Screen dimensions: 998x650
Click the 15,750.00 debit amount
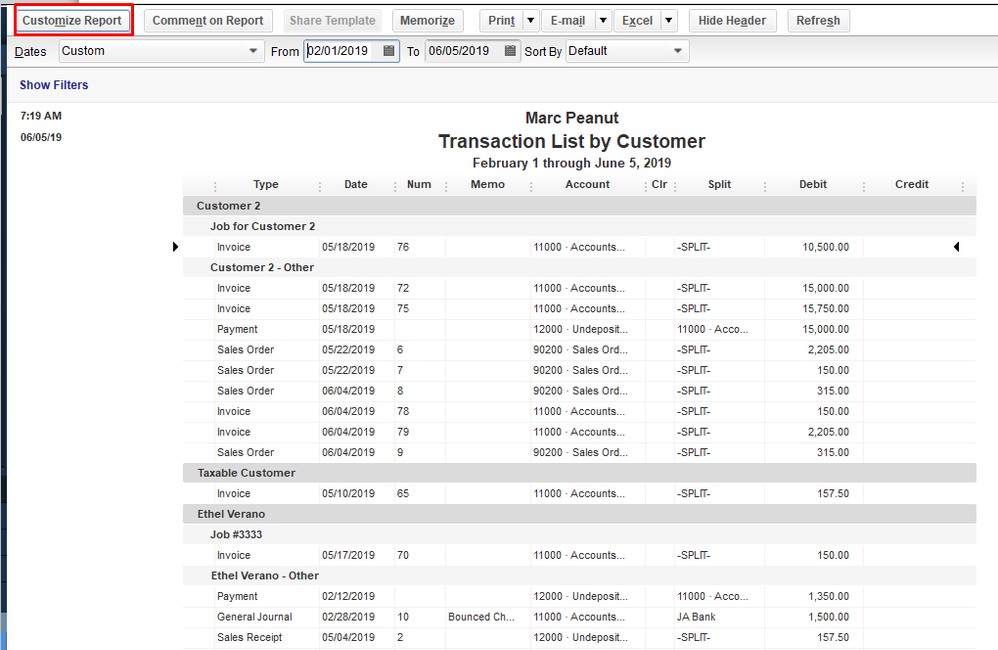coord(825,308)
